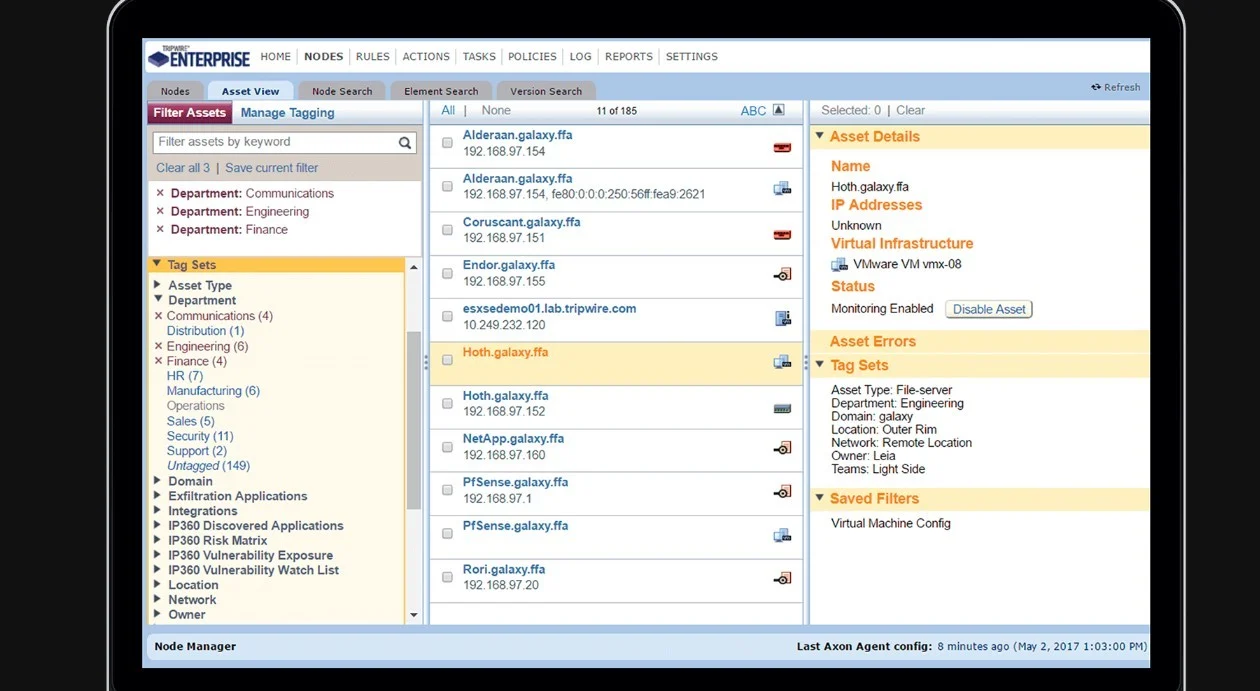This screenshot has height=691, width=1260.
Task: Click the Disable Asset button
Action: [988, 310]
